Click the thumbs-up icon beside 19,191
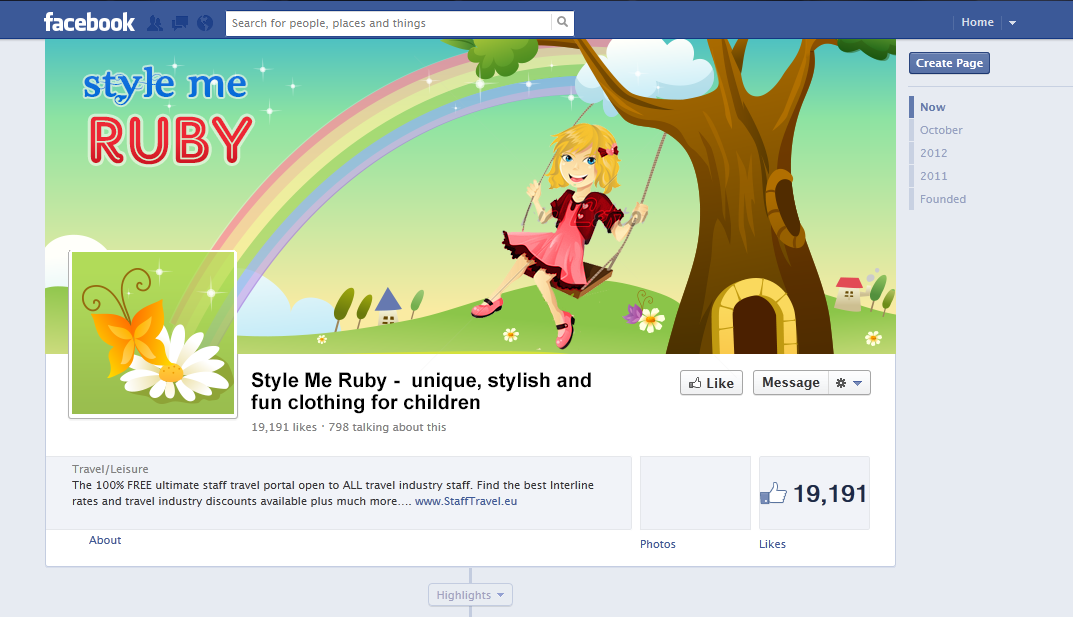This screenshot has width=1073, height=617. pos(773,494)
